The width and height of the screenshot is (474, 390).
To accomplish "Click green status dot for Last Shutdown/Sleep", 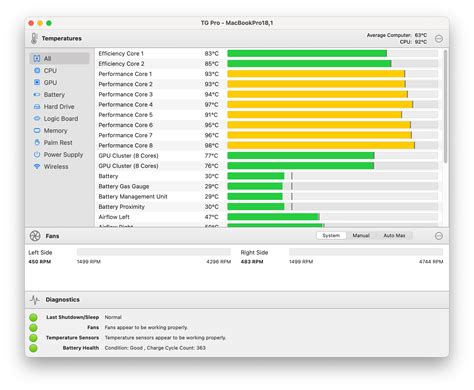I will [33, 317].
